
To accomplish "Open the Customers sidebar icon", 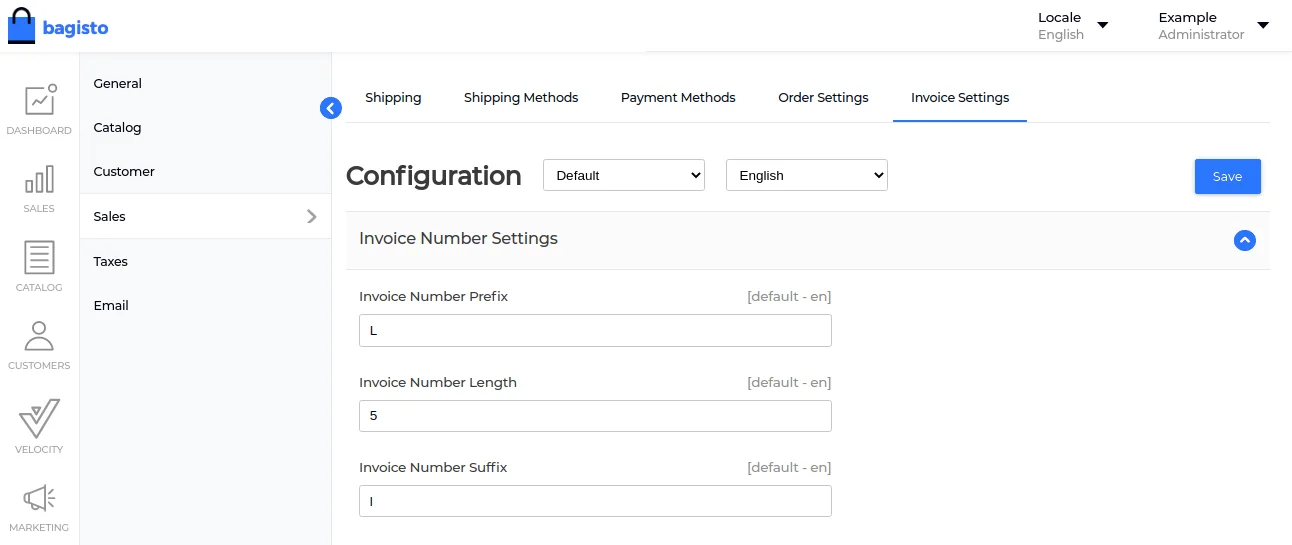I will tap(39, 344).
